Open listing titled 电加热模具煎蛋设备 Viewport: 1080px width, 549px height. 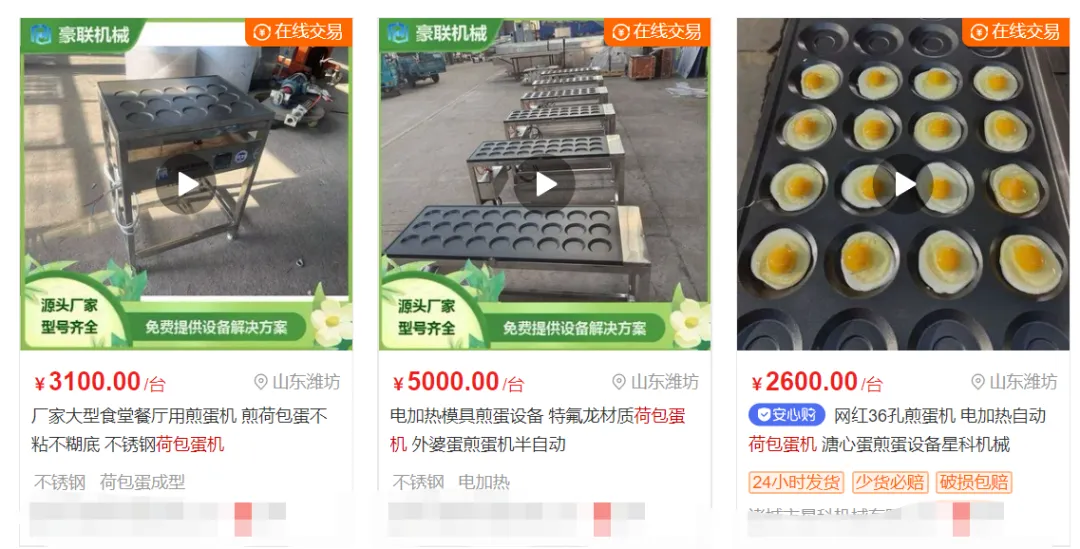coord(537,430)
